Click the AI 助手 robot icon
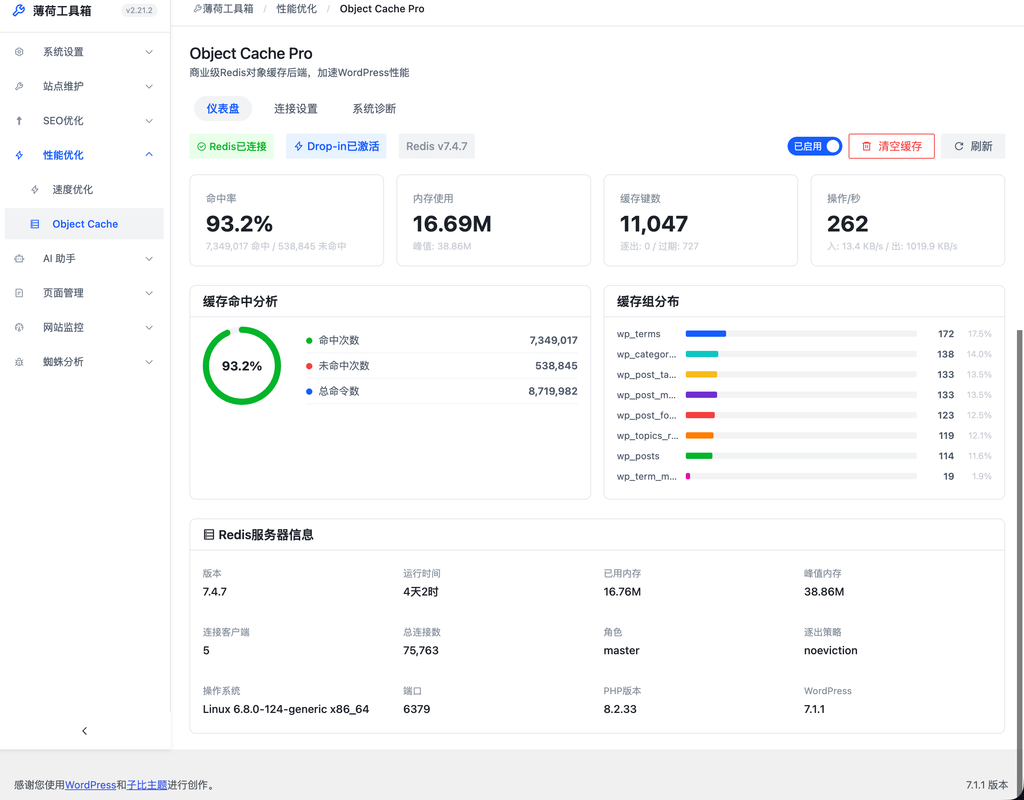The height and width of the screenshot is (800, 1024). point(19,259)
